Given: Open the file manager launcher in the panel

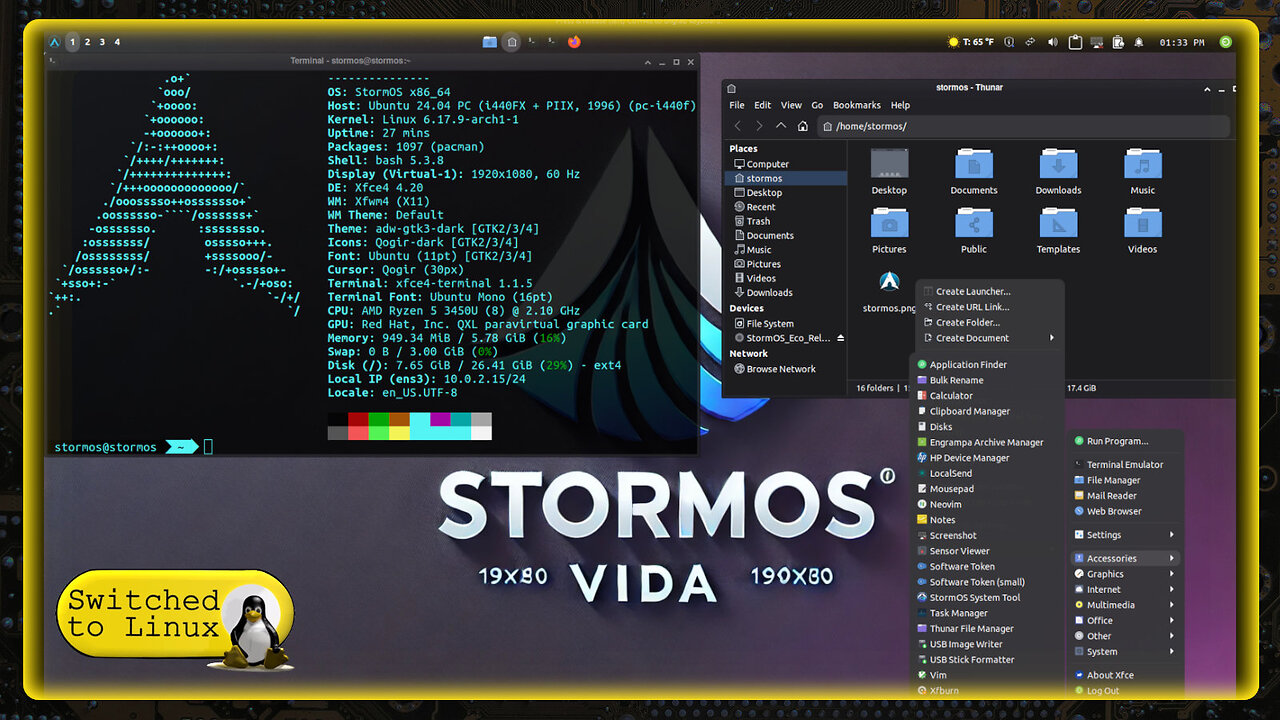Looking at the screenshot, I should point(490,42).
